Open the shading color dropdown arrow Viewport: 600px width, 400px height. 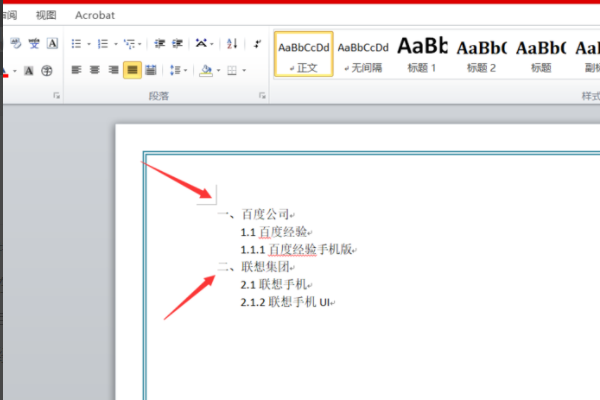(217, 70)
